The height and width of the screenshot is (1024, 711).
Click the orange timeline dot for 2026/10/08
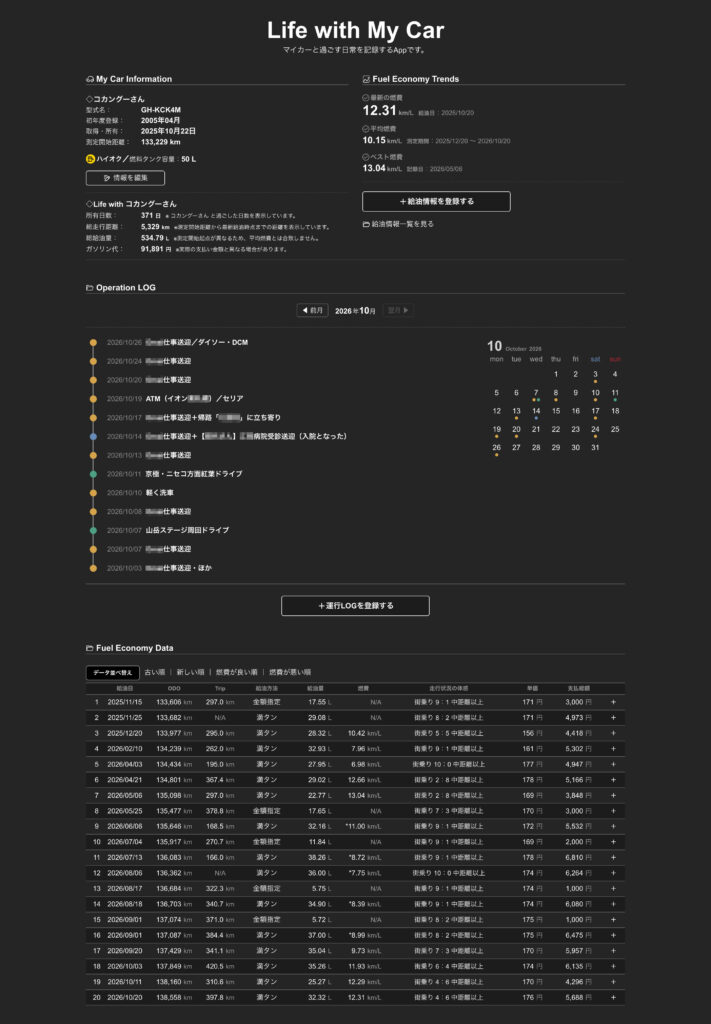coord(93,511)
